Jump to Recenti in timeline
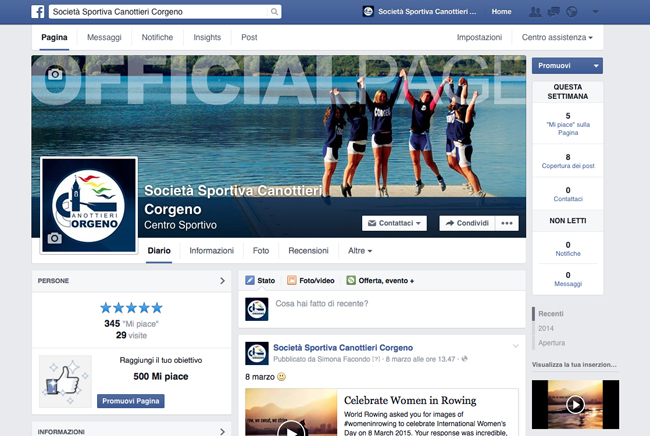The width and height of the screenshot is (650, 436). [x=551, y=314]
